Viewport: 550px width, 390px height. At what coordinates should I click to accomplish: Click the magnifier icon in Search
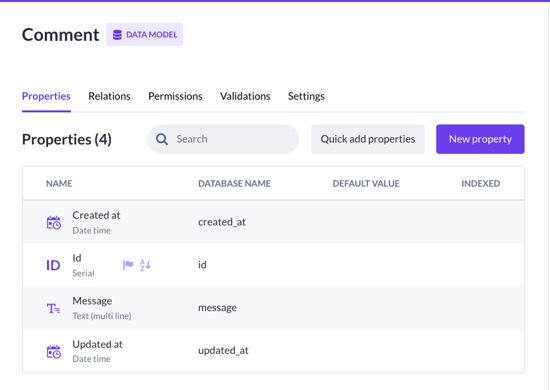[x=162, y=139]
